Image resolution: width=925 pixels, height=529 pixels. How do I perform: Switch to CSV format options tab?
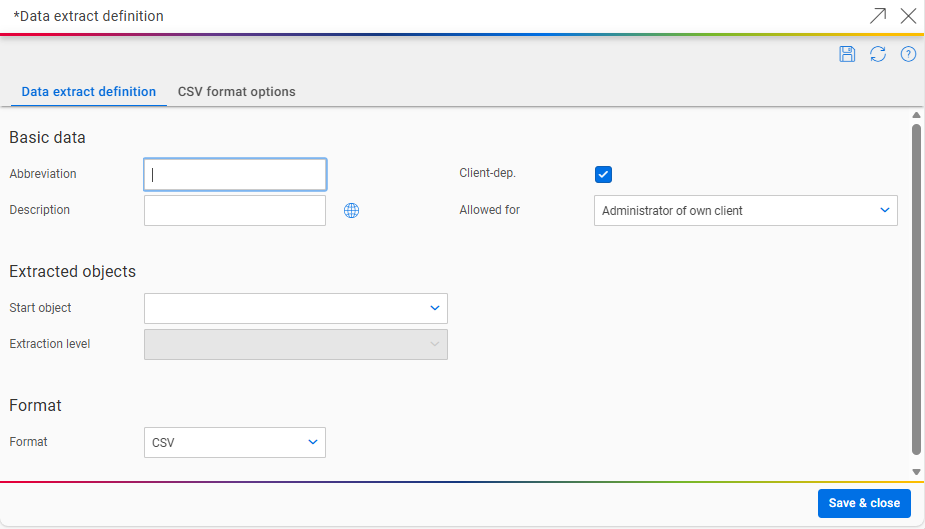click(237, 92)
